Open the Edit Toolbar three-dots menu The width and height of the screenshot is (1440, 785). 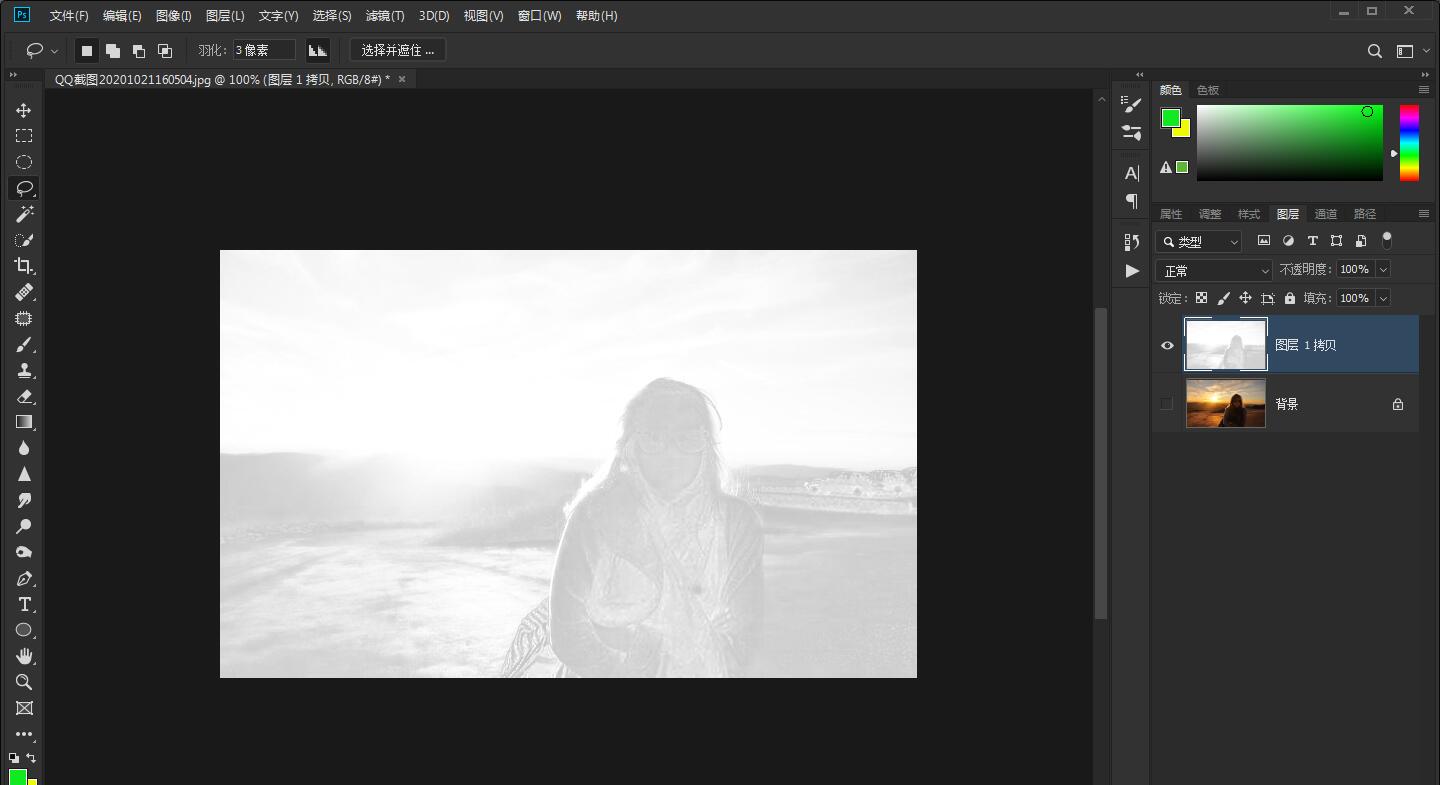(x=24, y=734)
